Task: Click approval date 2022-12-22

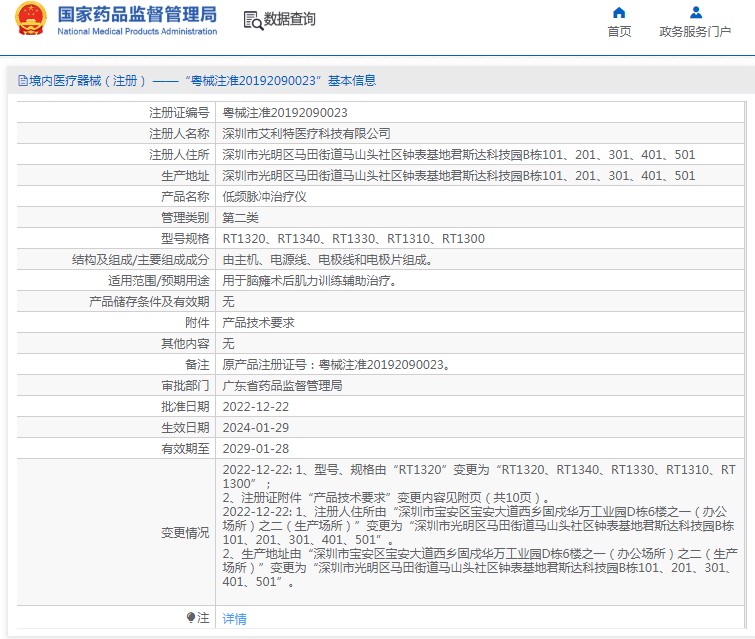Action: (x=256, y=407)
